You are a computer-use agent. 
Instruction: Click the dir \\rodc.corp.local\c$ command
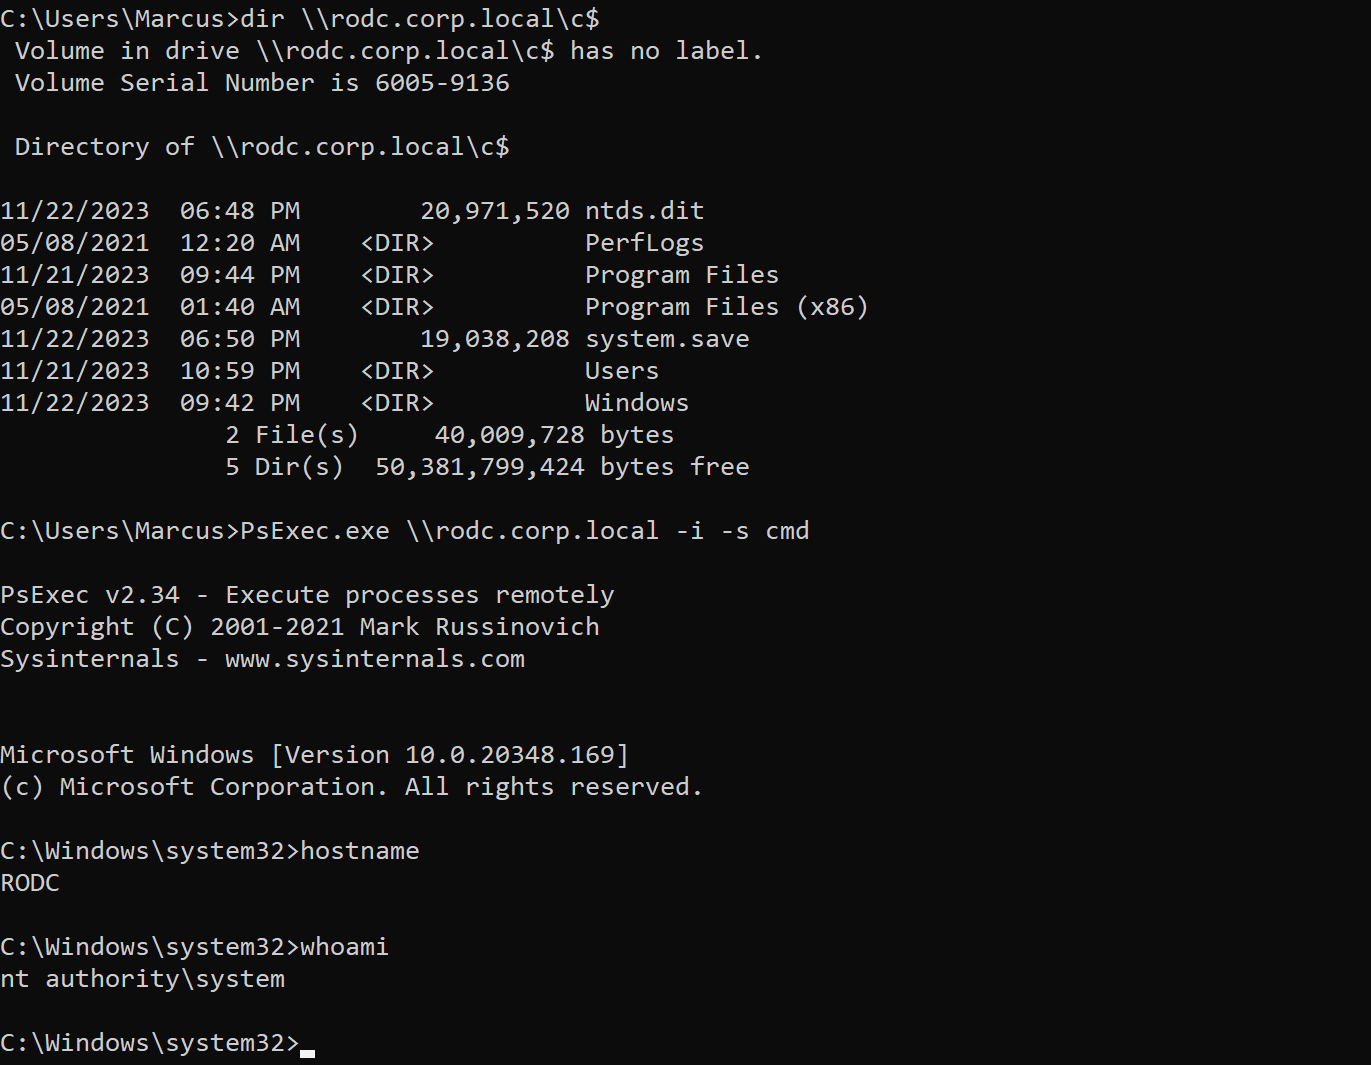420,19
